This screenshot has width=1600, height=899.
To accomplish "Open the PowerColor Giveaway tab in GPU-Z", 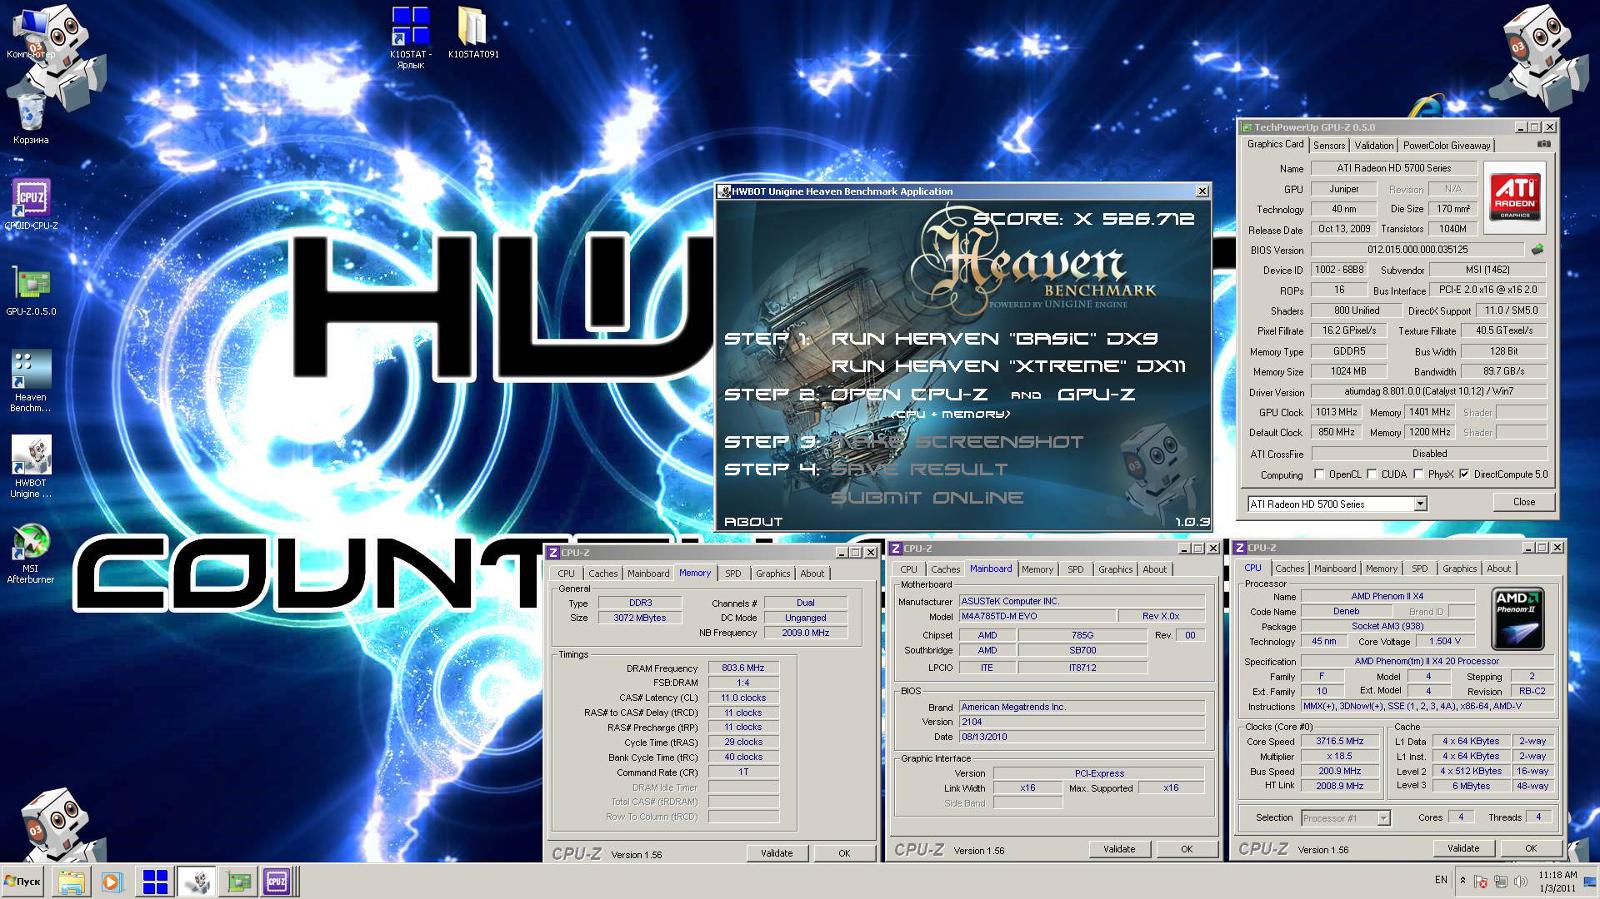I will (x=1447, y=145).
